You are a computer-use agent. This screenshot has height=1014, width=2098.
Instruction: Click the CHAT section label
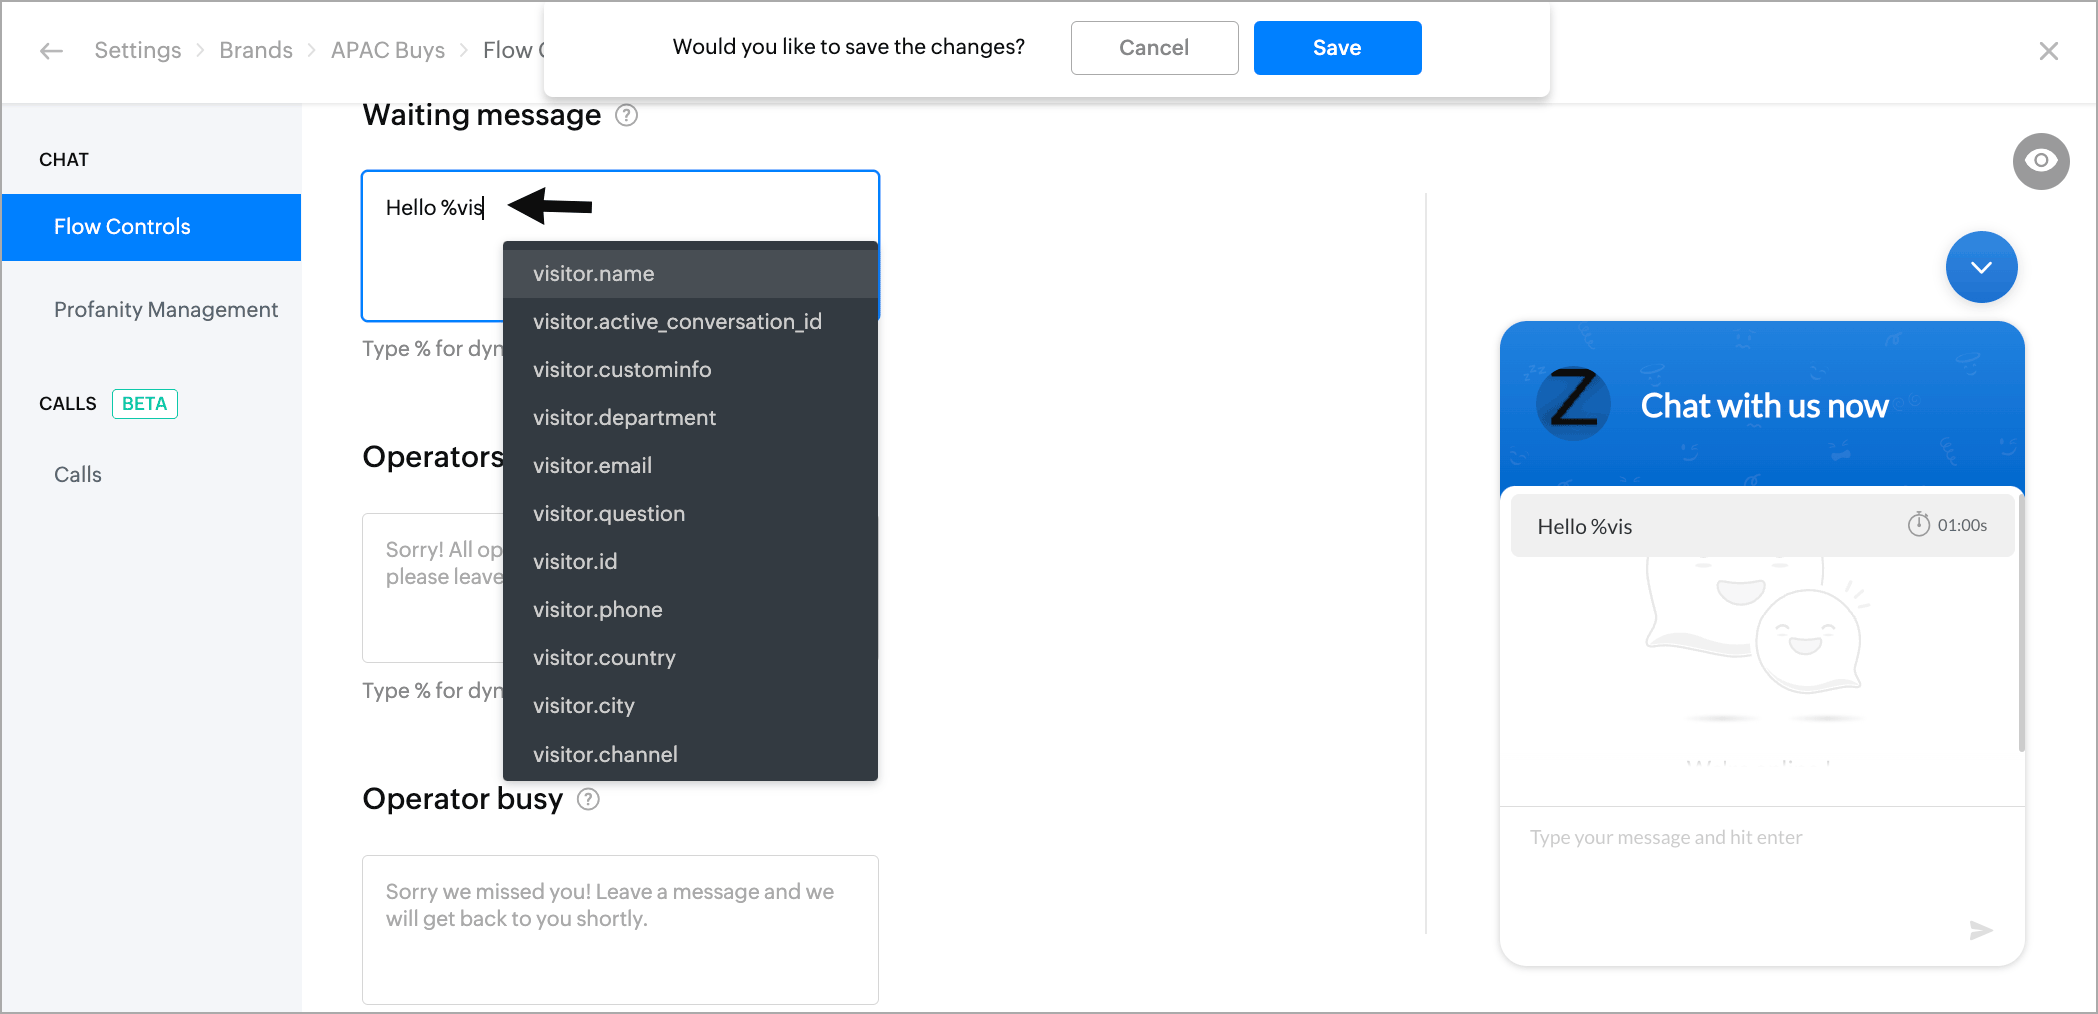coord(64,160)
